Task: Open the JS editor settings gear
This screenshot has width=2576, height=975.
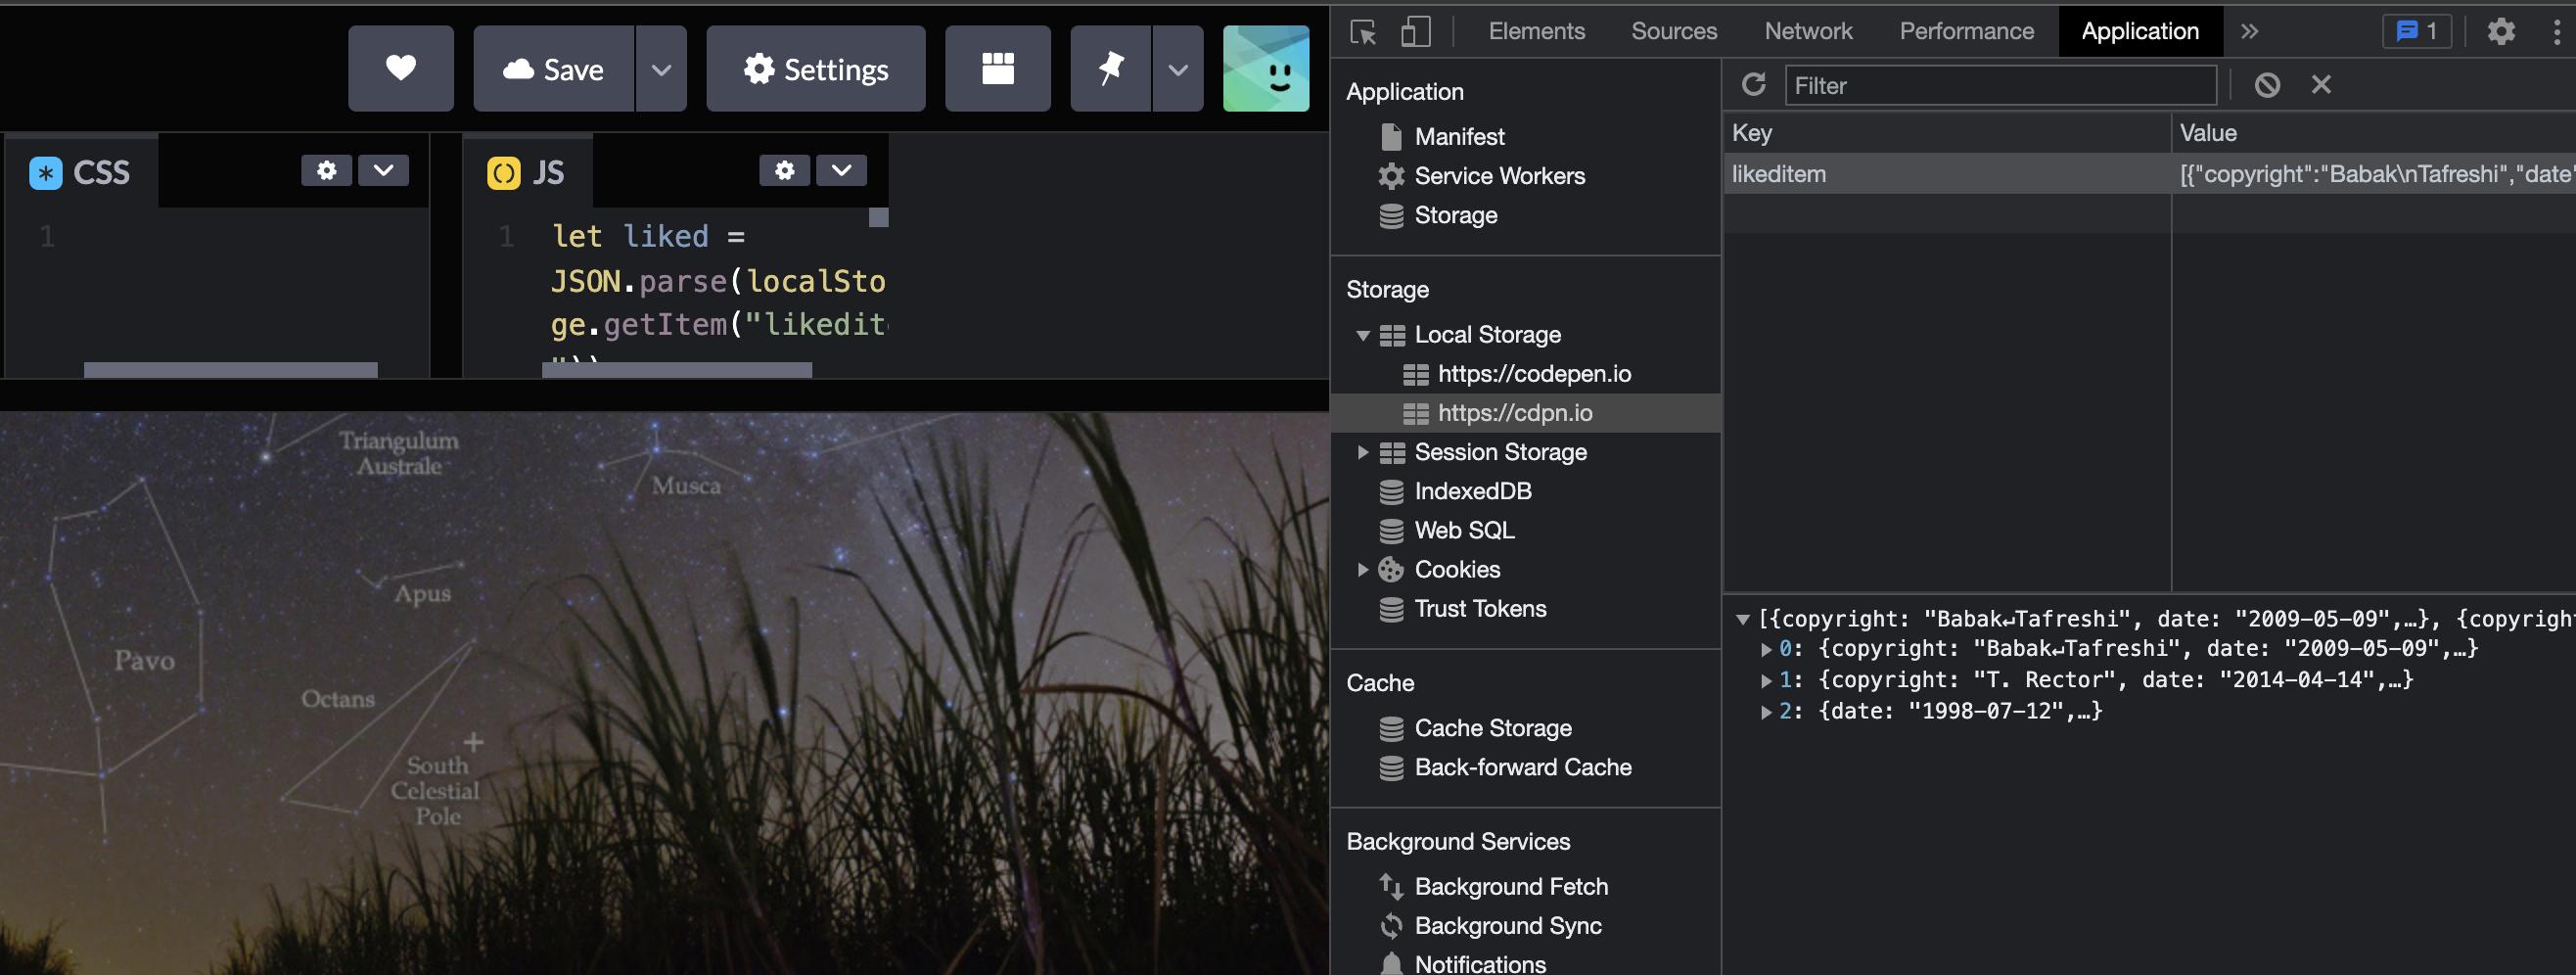Action: coord(784,171)
